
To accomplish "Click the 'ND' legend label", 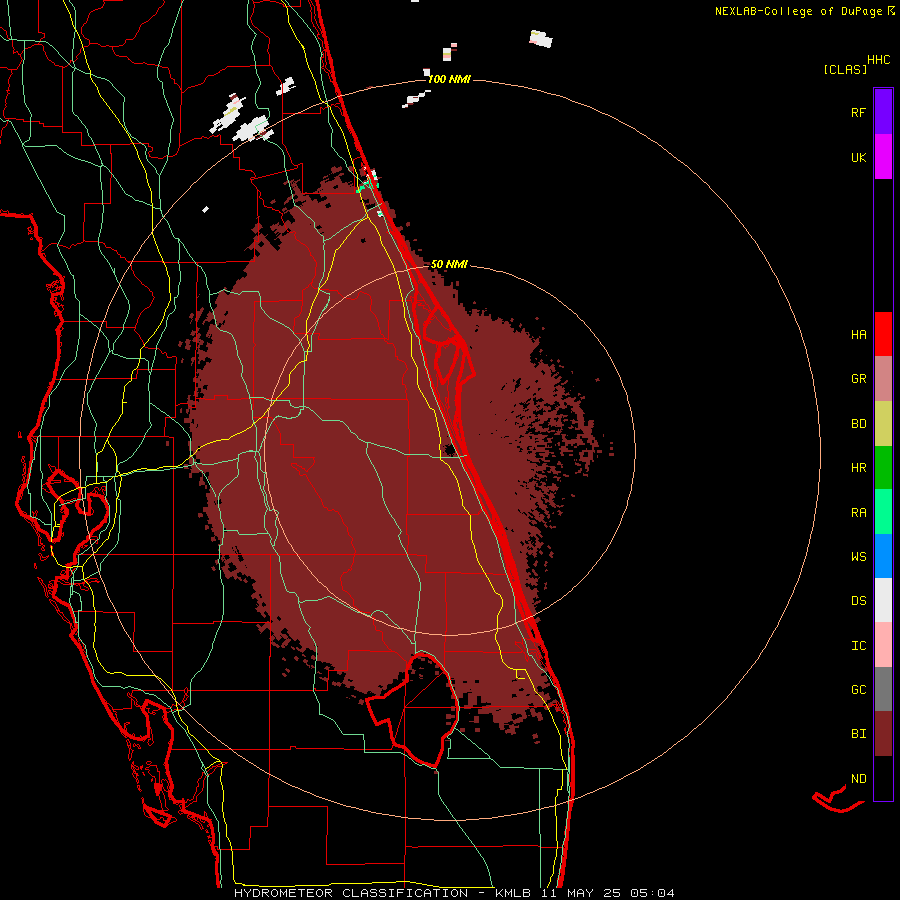I will 858,779.
